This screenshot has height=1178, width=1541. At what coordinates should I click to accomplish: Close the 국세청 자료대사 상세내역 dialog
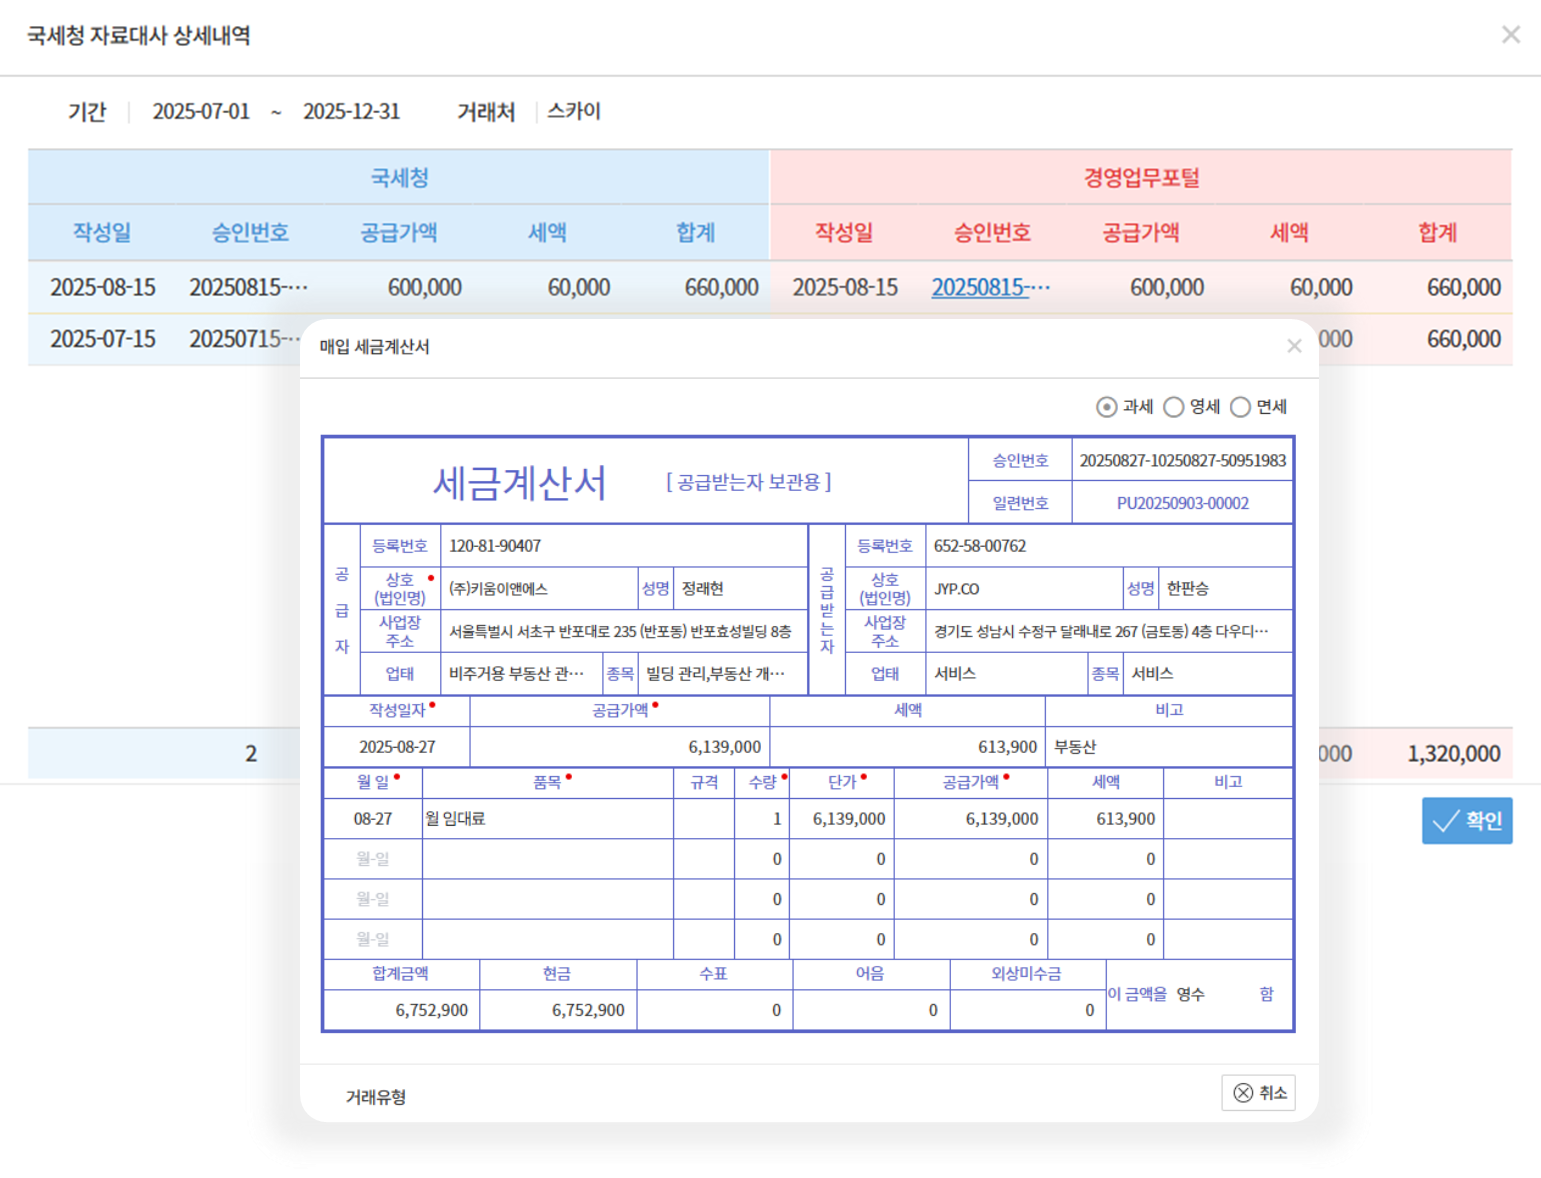click(x=1510, y=35)
